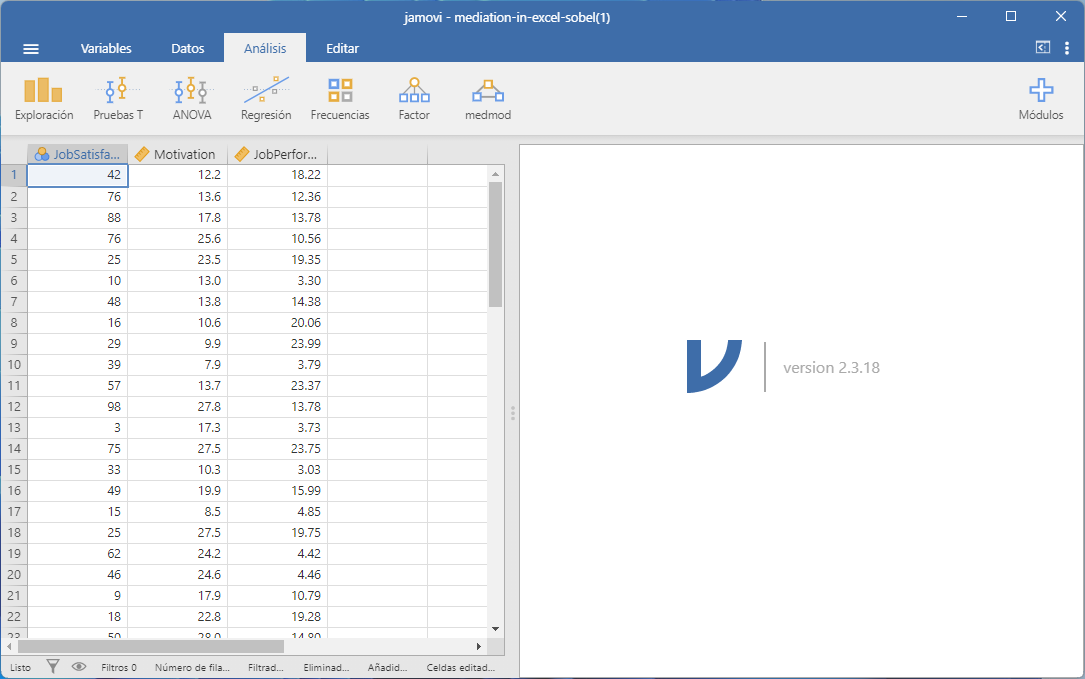Select the Motivation column header
Screen dimensions: 1085x679
coord(178,154)
